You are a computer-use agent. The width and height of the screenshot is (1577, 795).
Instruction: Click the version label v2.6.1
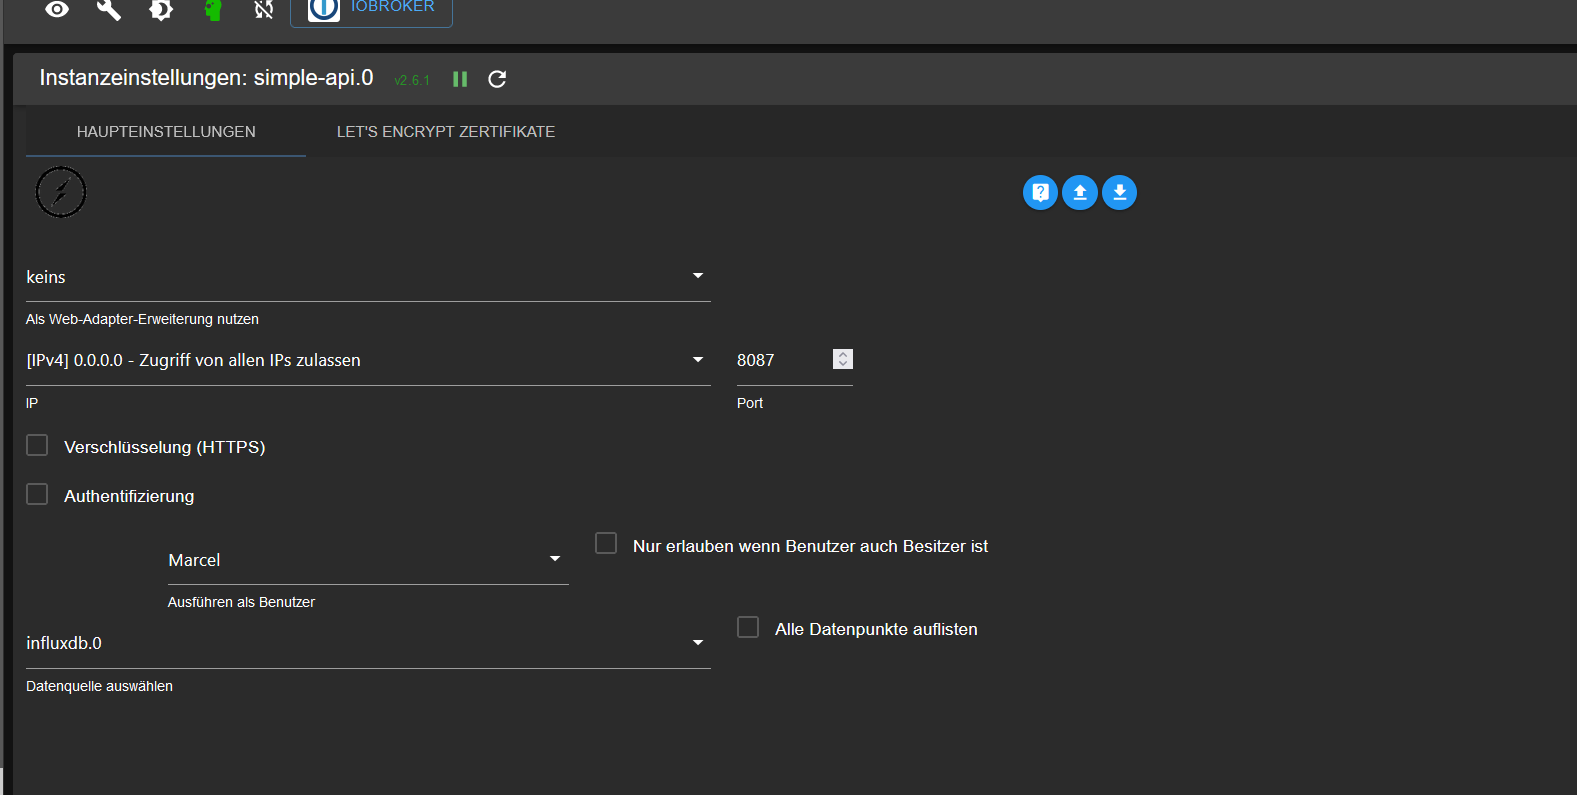[x=412, y=80]
